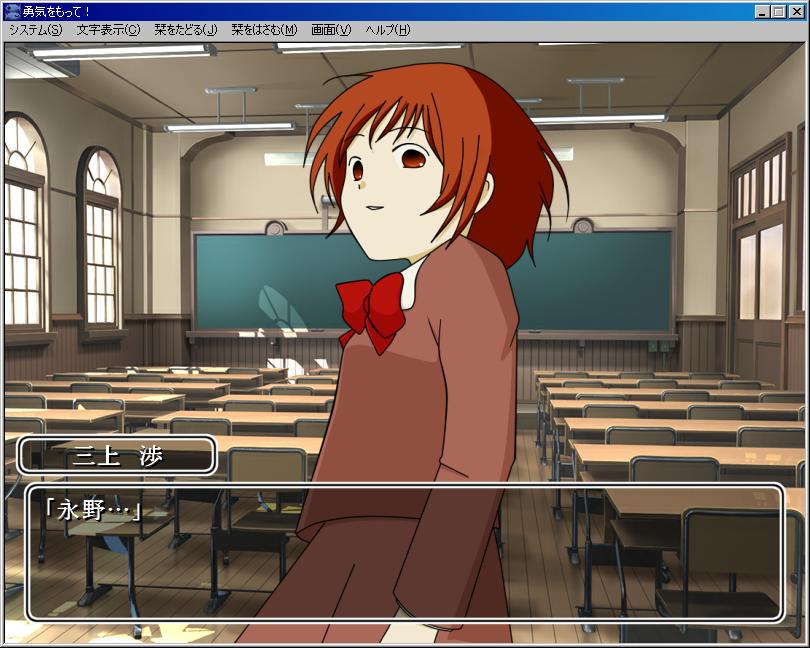
Task: Close the 勇気をもって！ window
Action: point(795,11)
